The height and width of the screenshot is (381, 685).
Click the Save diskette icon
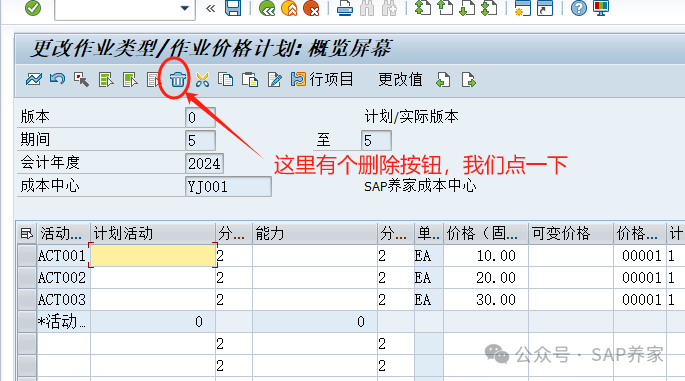coord(233,8)
